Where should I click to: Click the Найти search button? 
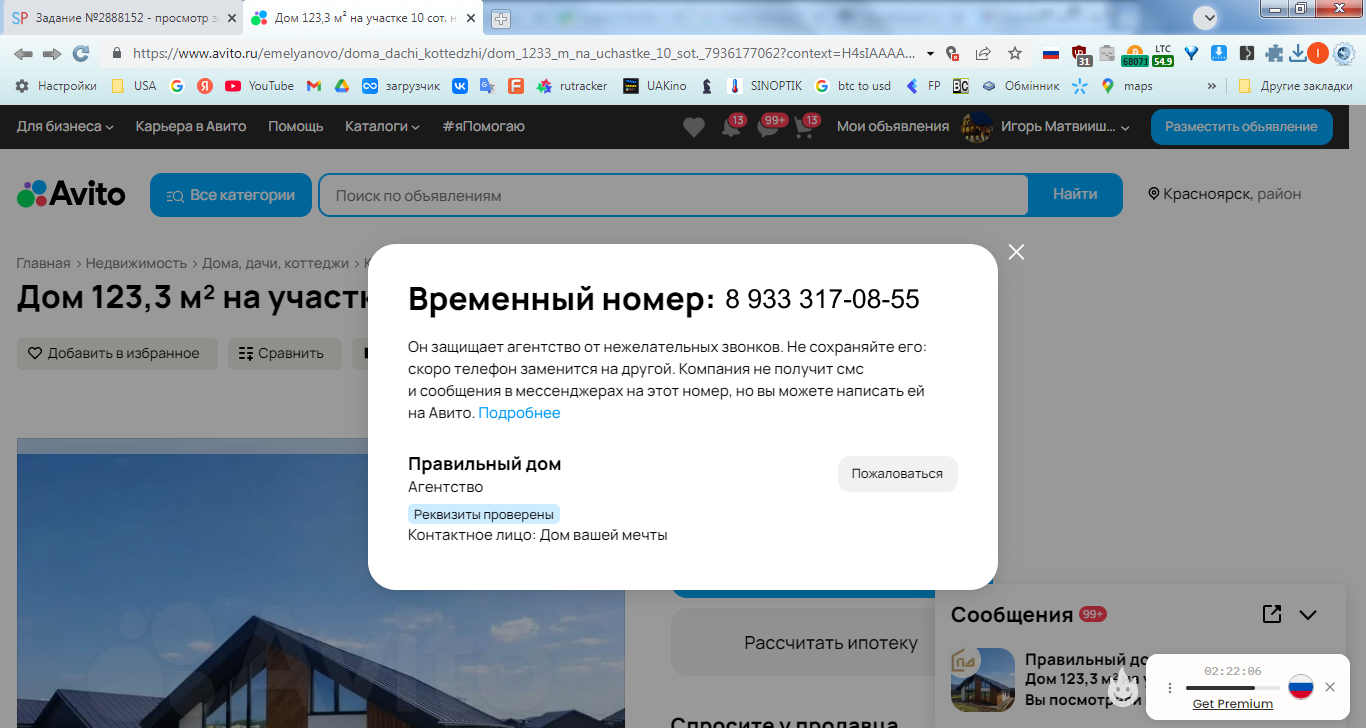pyautogui.click(x=1075, y=195)
